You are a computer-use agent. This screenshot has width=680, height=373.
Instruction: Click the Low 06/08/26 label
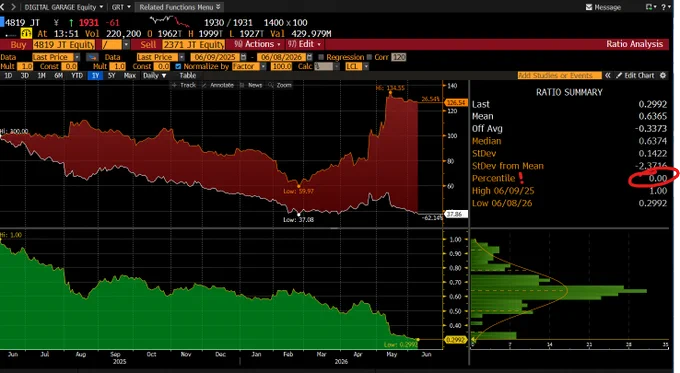[x=502, y=203]
